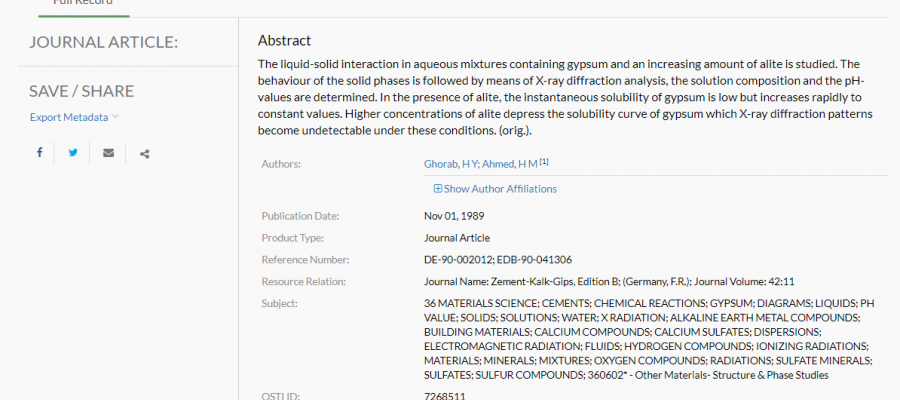
Task: Open the more sharing options icon
Action: [145, 153]
